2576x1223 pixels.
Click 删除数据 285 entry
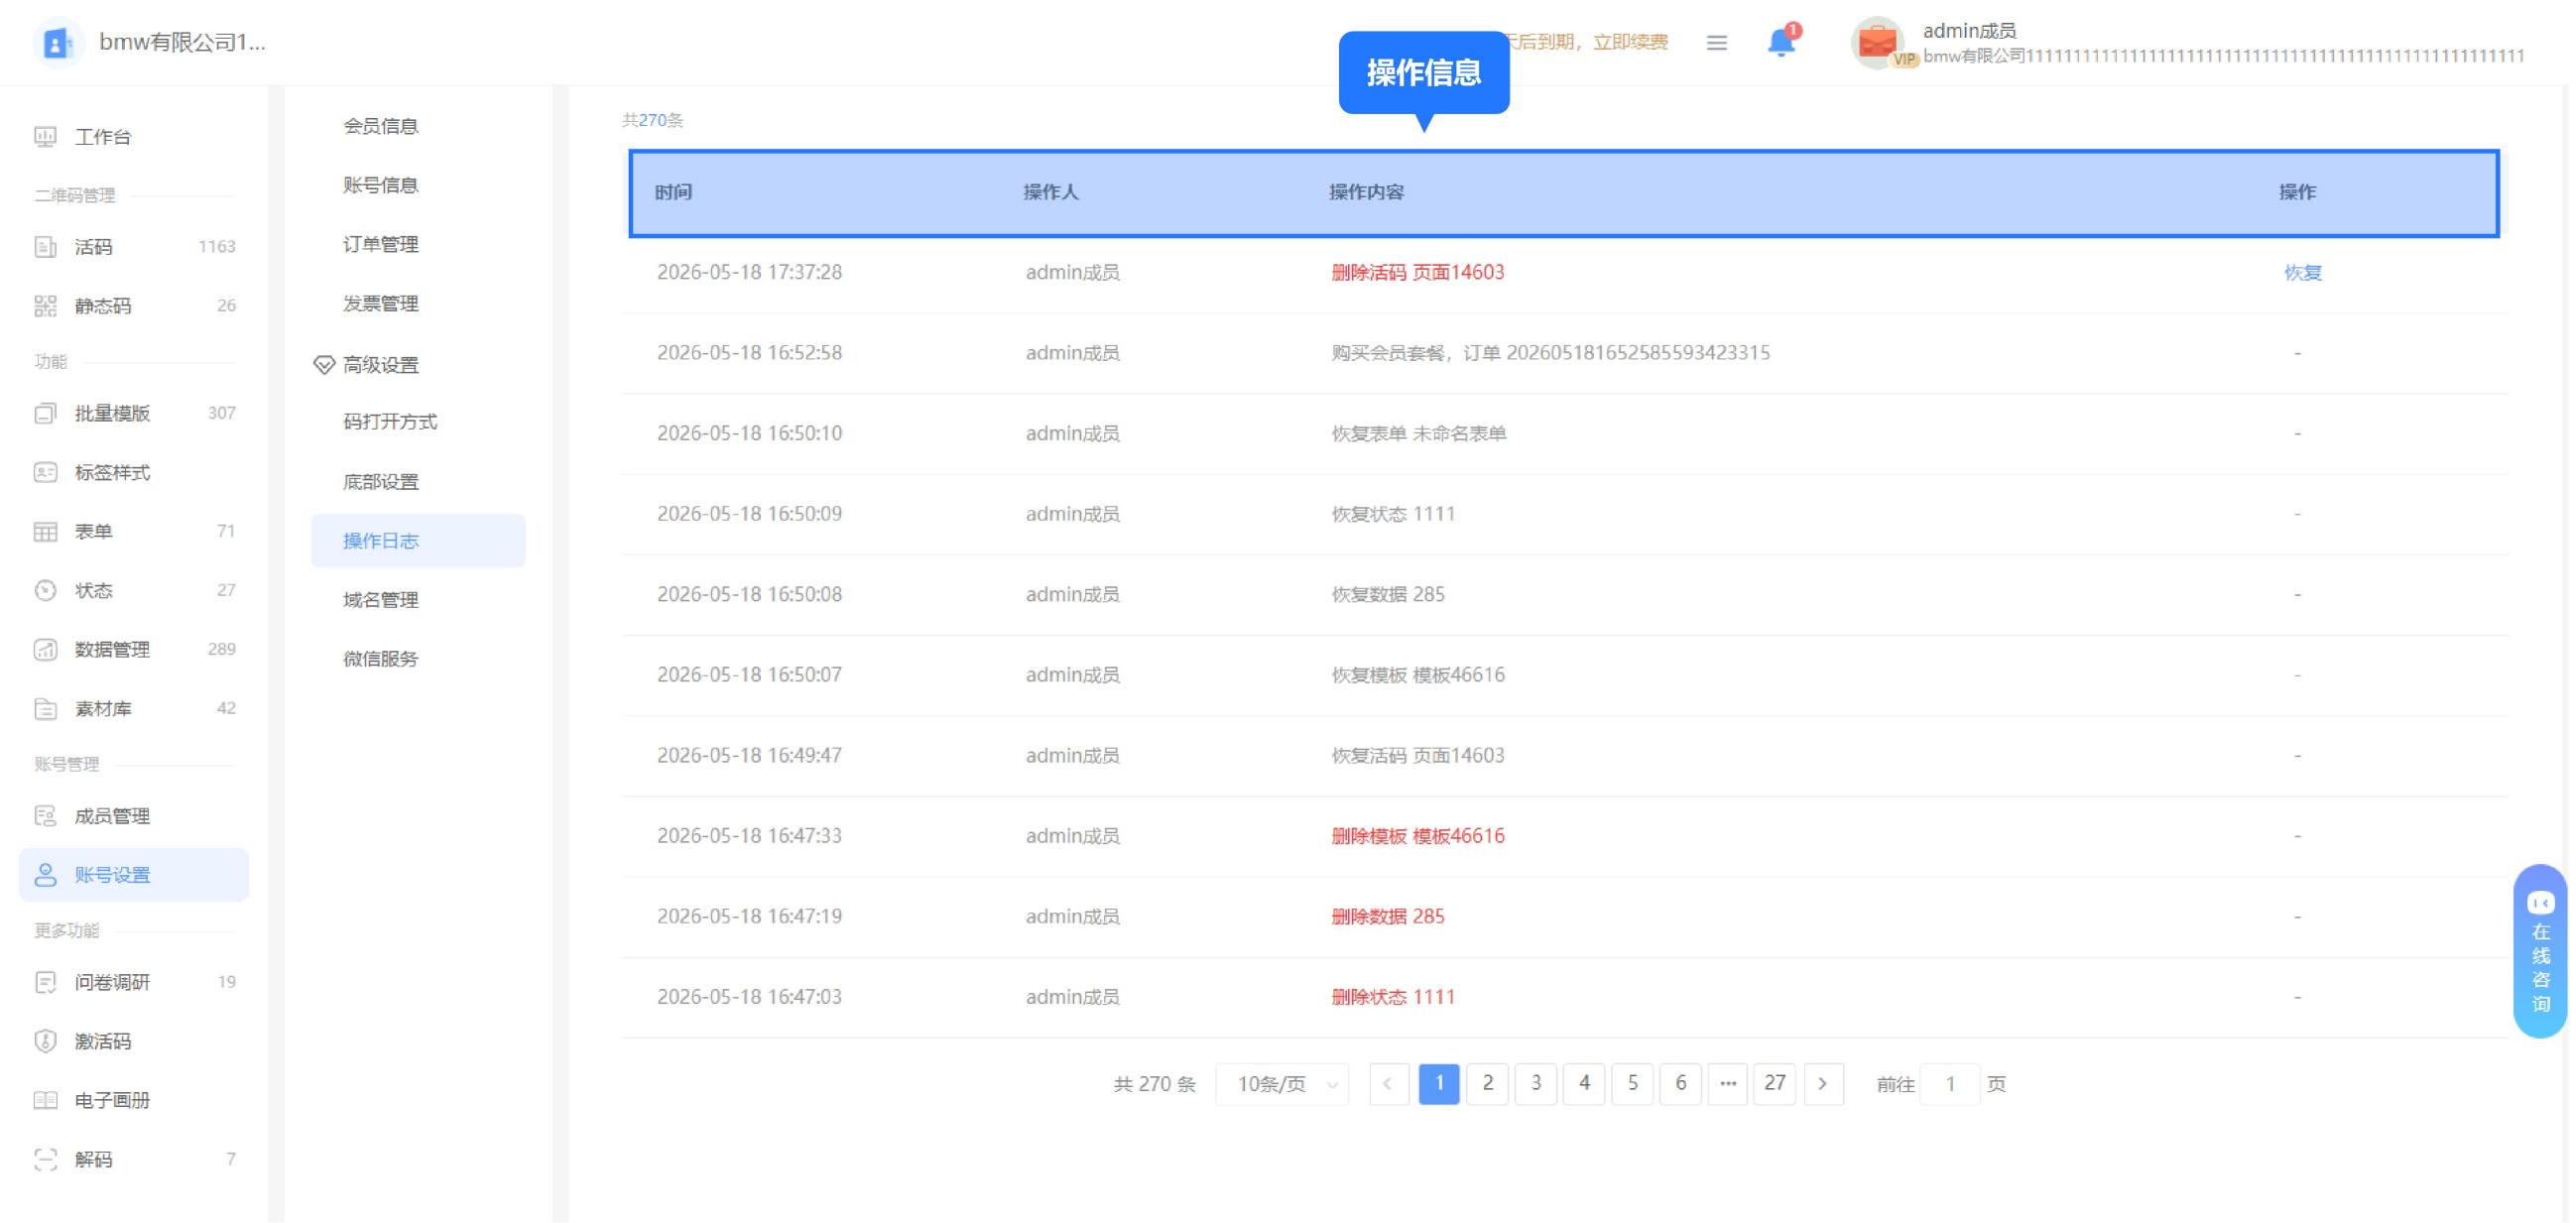click(1387, 916)
